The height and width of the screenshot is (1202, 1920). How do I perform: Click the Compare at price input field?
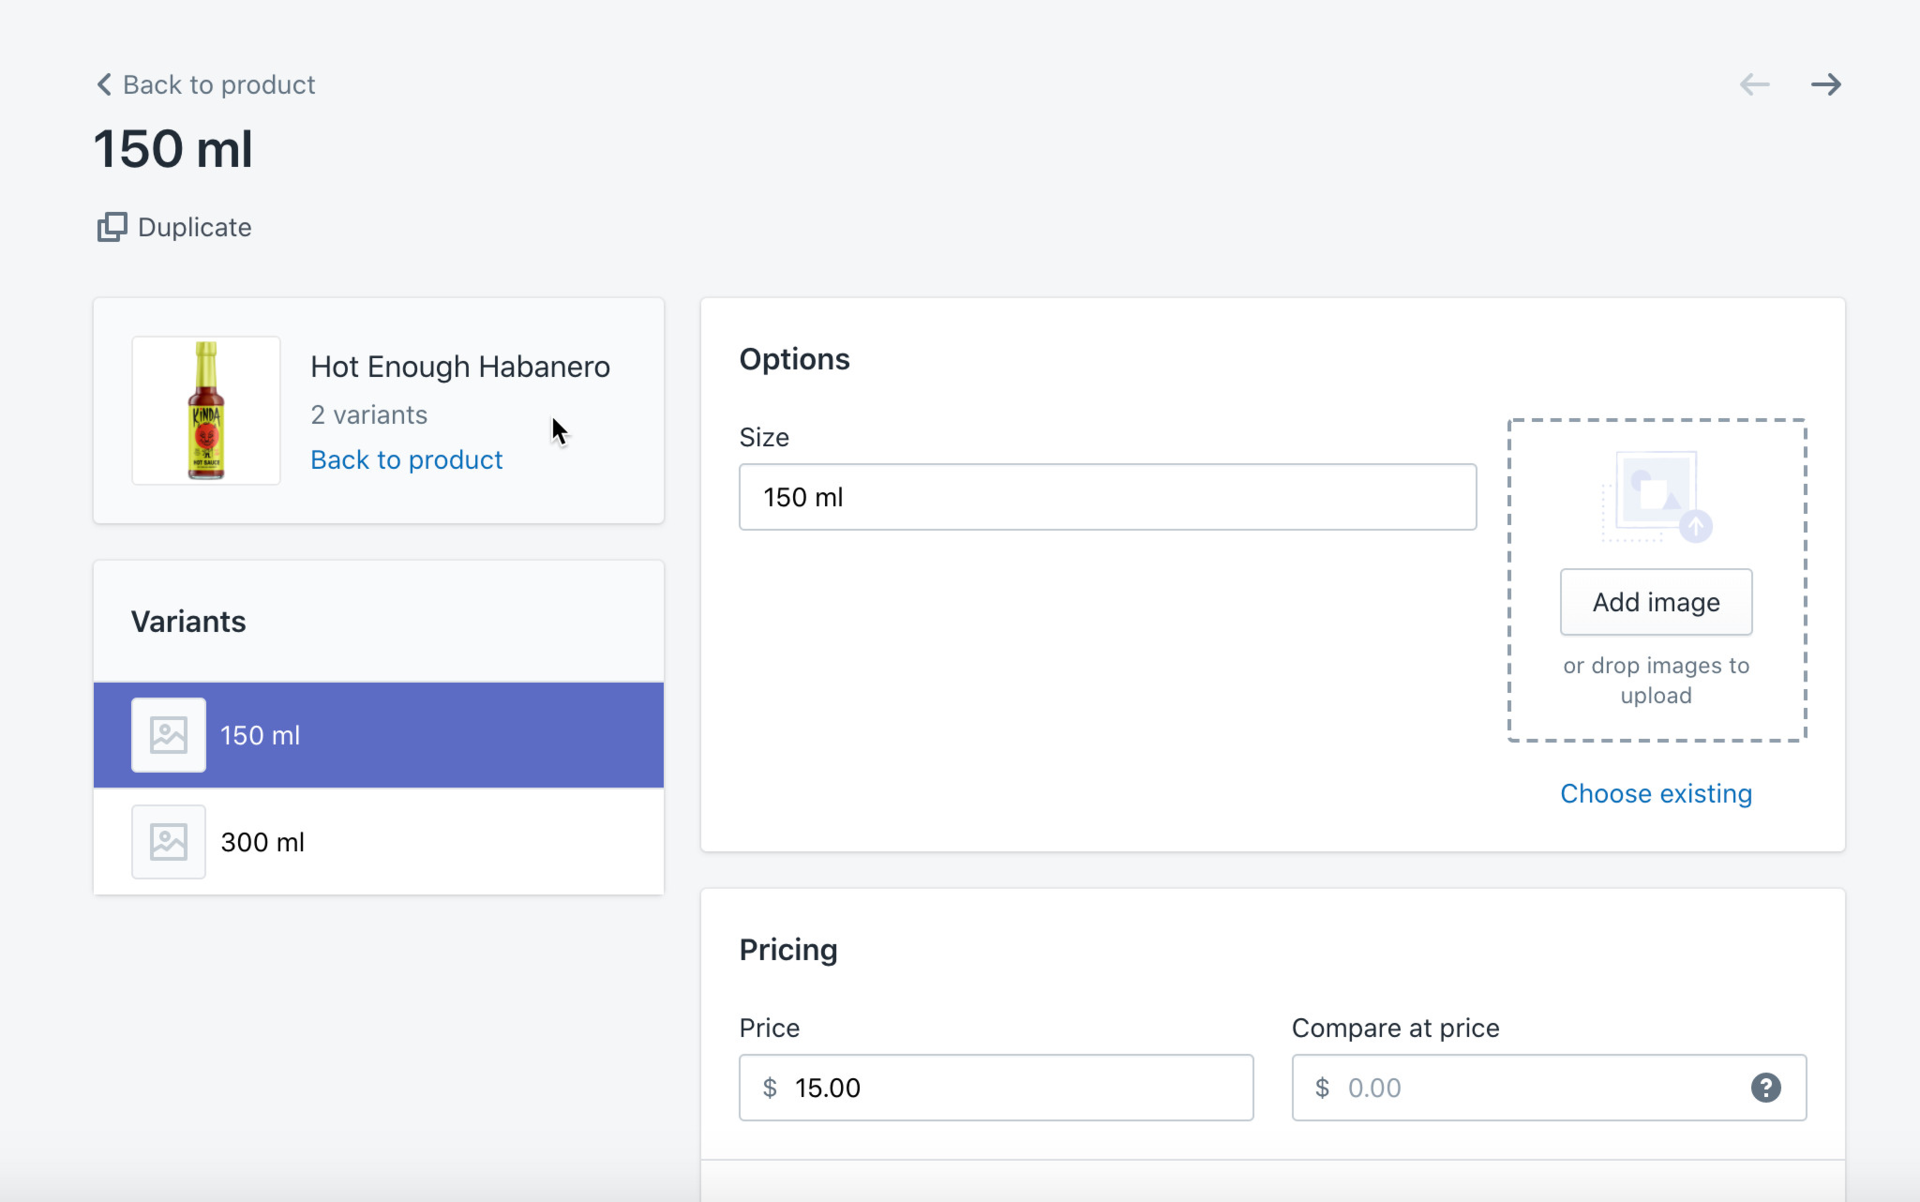[x=1548, y=1088]
